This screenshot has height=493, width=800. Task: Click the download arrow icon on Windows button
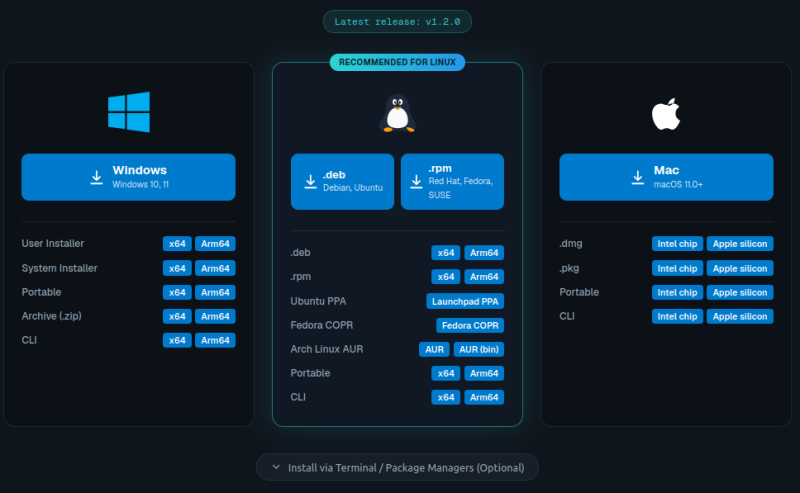tap(96, 178)
